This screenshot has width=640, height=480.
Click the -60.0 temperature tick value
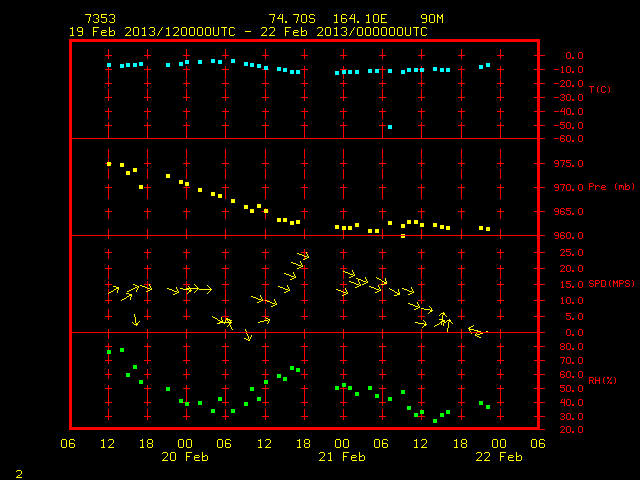point(569,139)
